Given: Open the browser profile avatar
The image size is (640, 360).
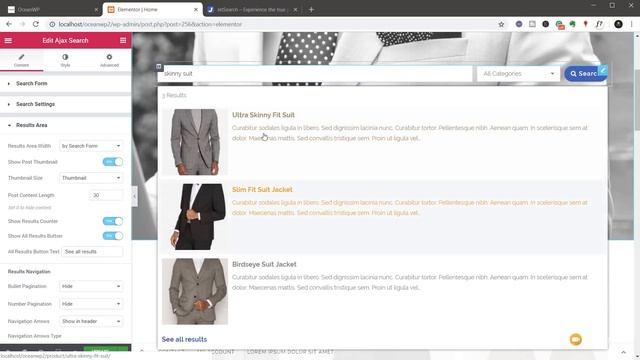Looking at the screenshot, I should [618, 24].
